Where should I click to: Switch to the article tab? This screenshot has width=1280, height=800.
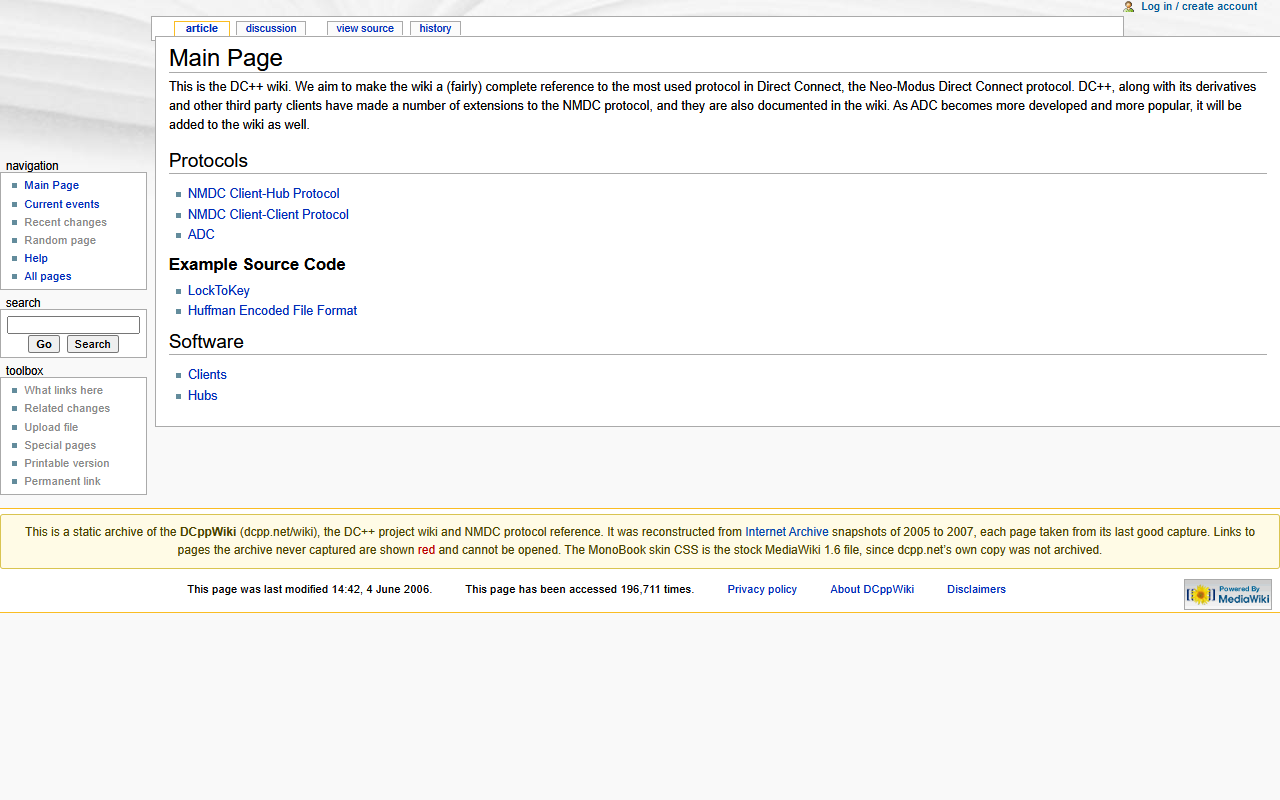(x=202, y=28)
